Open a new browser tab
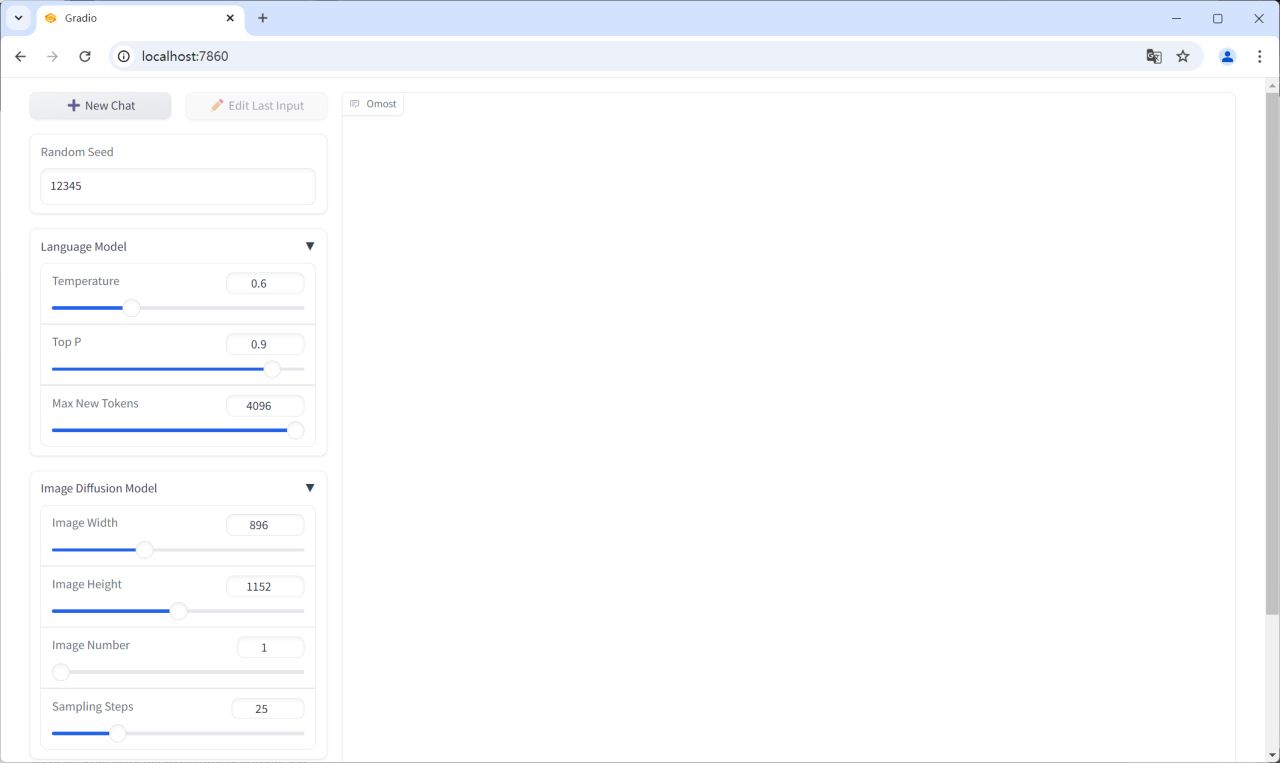The image size is (1280, 763). [x=263, y=18]
